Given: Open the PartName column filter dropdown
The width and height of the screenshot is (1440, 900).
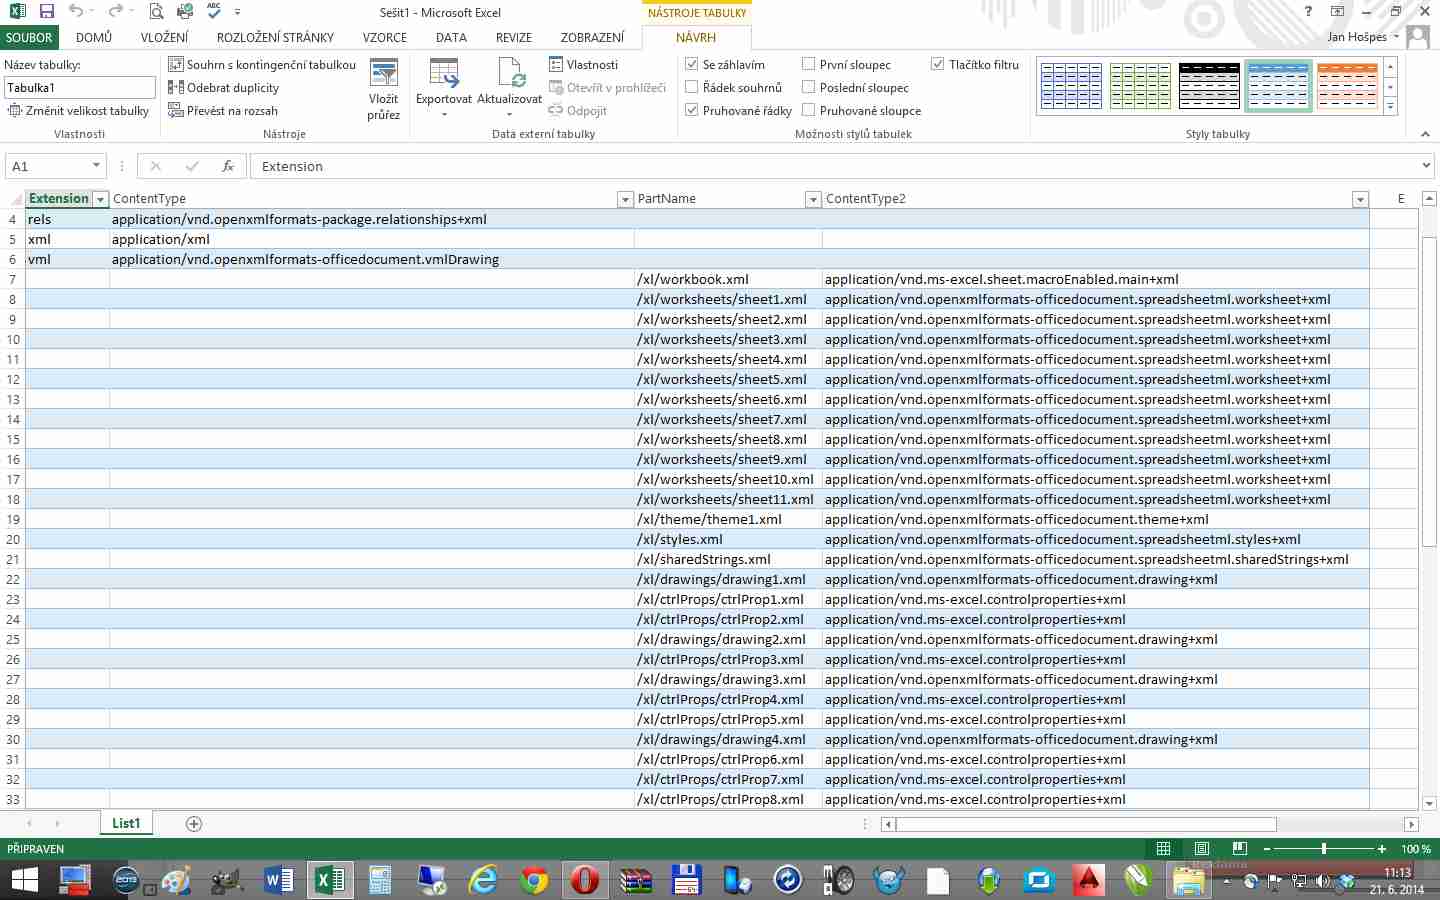Looking at the screenshot, I should tap(813, 199).
